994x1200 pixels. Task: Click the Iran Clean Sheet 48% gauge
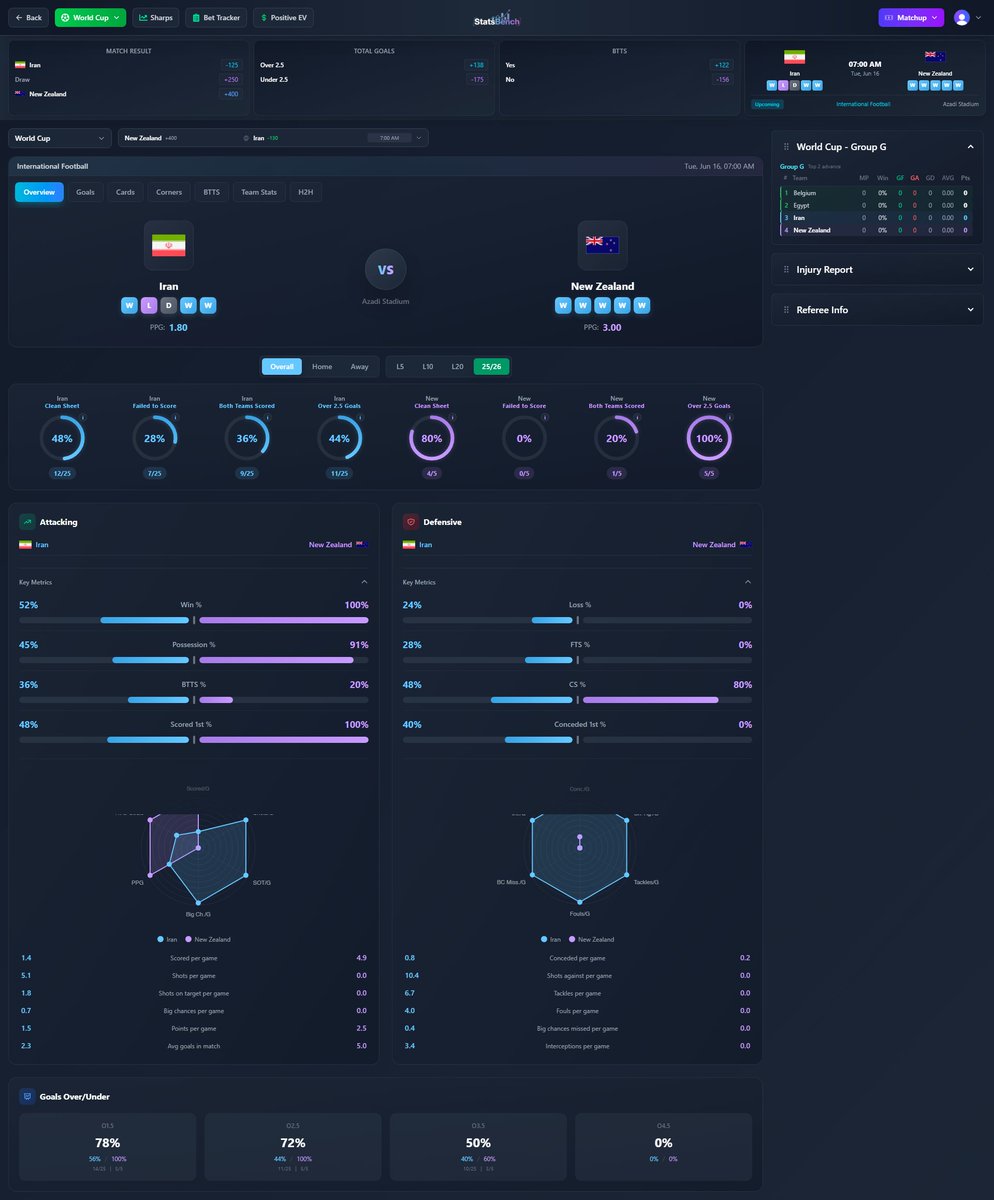tap(62, 438)
